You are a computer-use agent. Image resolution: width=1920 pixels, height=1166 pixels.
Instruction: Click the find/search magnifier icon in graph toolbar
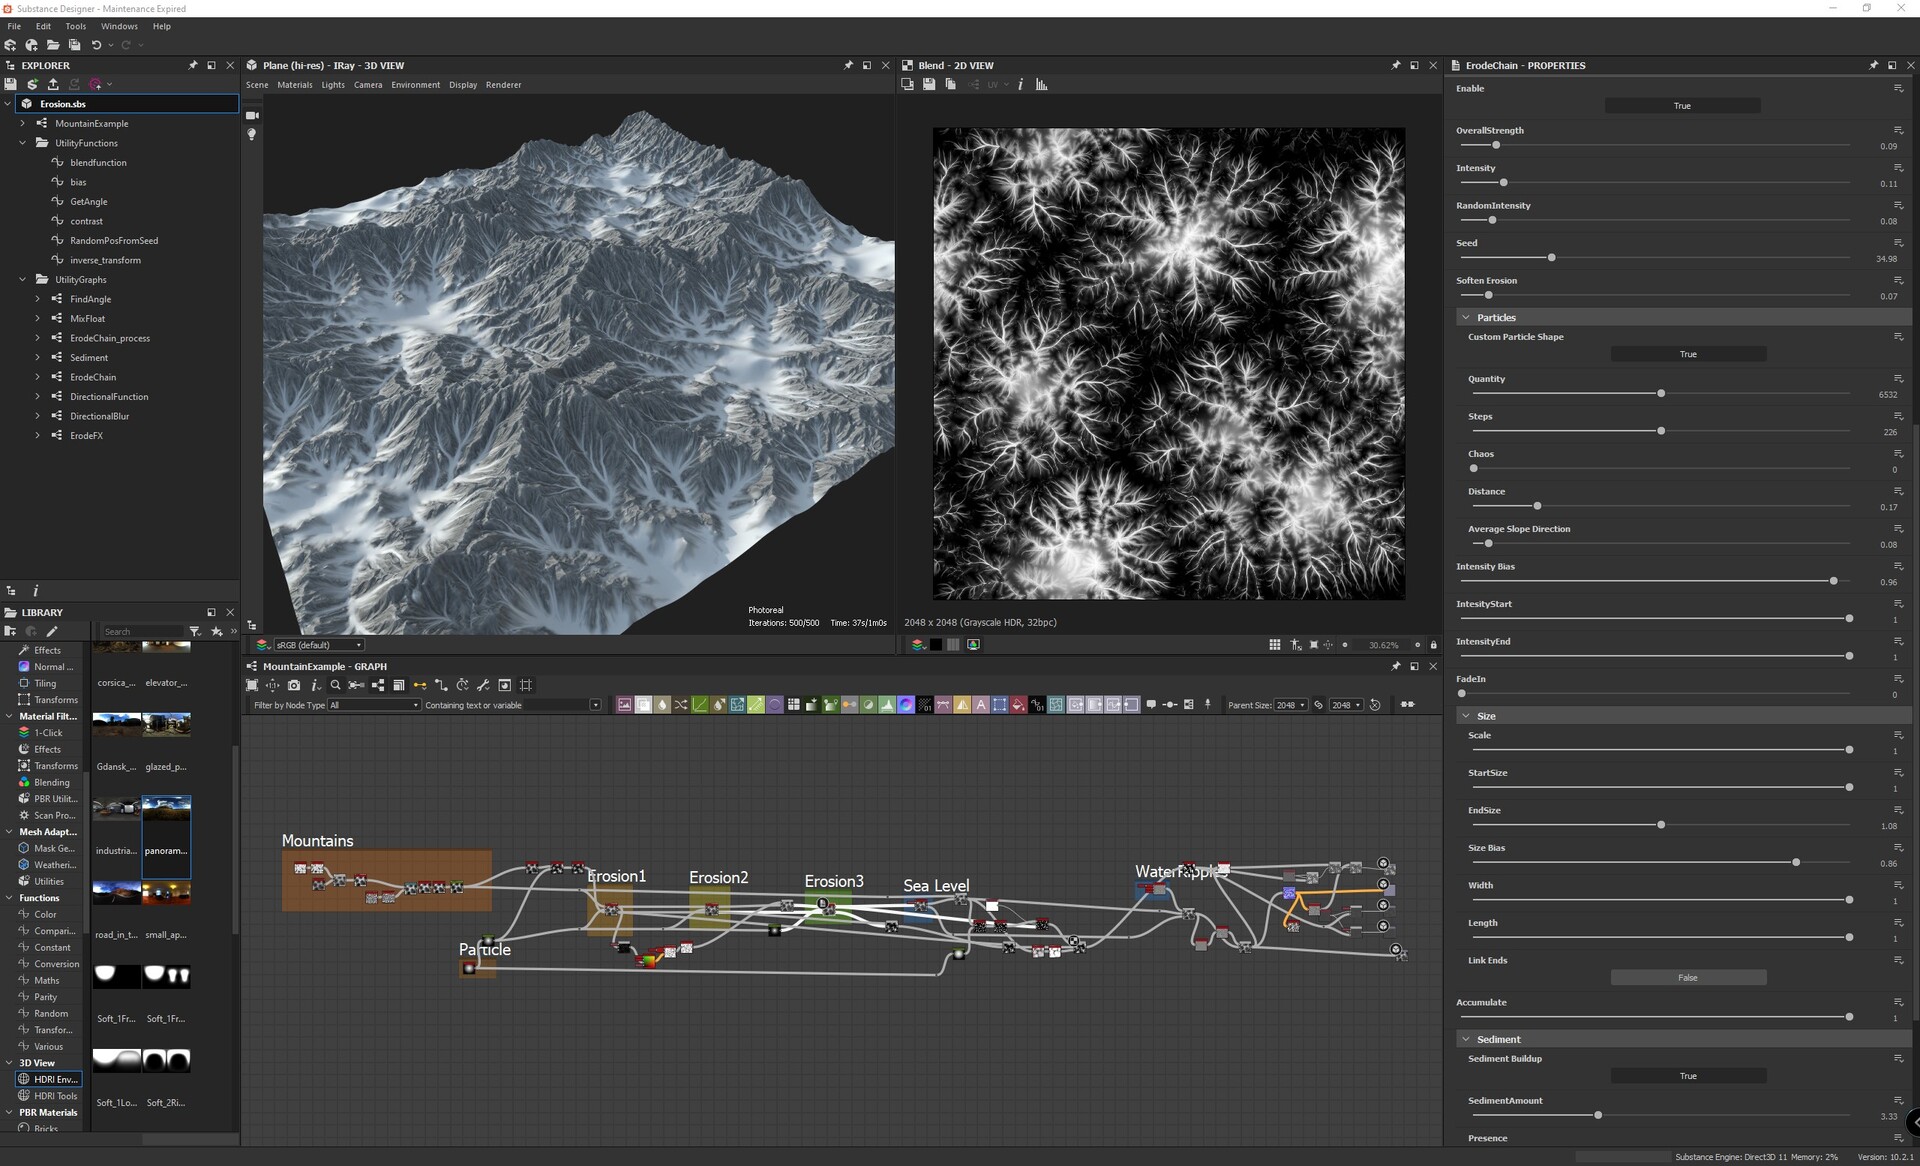tap(336, 685)
